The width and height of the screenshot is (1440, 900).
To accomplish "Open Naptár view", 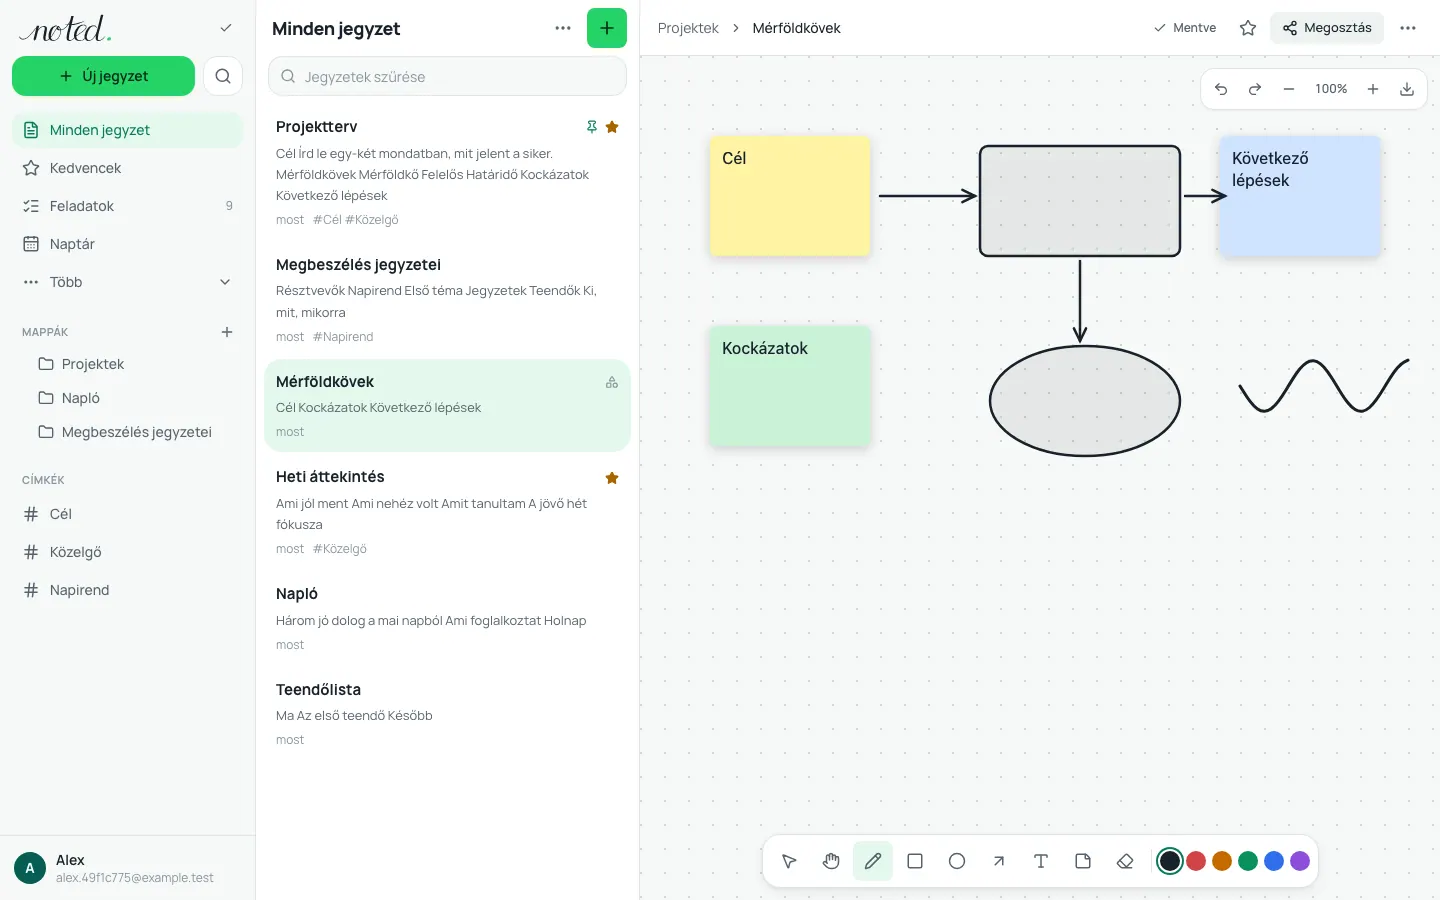I will (128, 244).
